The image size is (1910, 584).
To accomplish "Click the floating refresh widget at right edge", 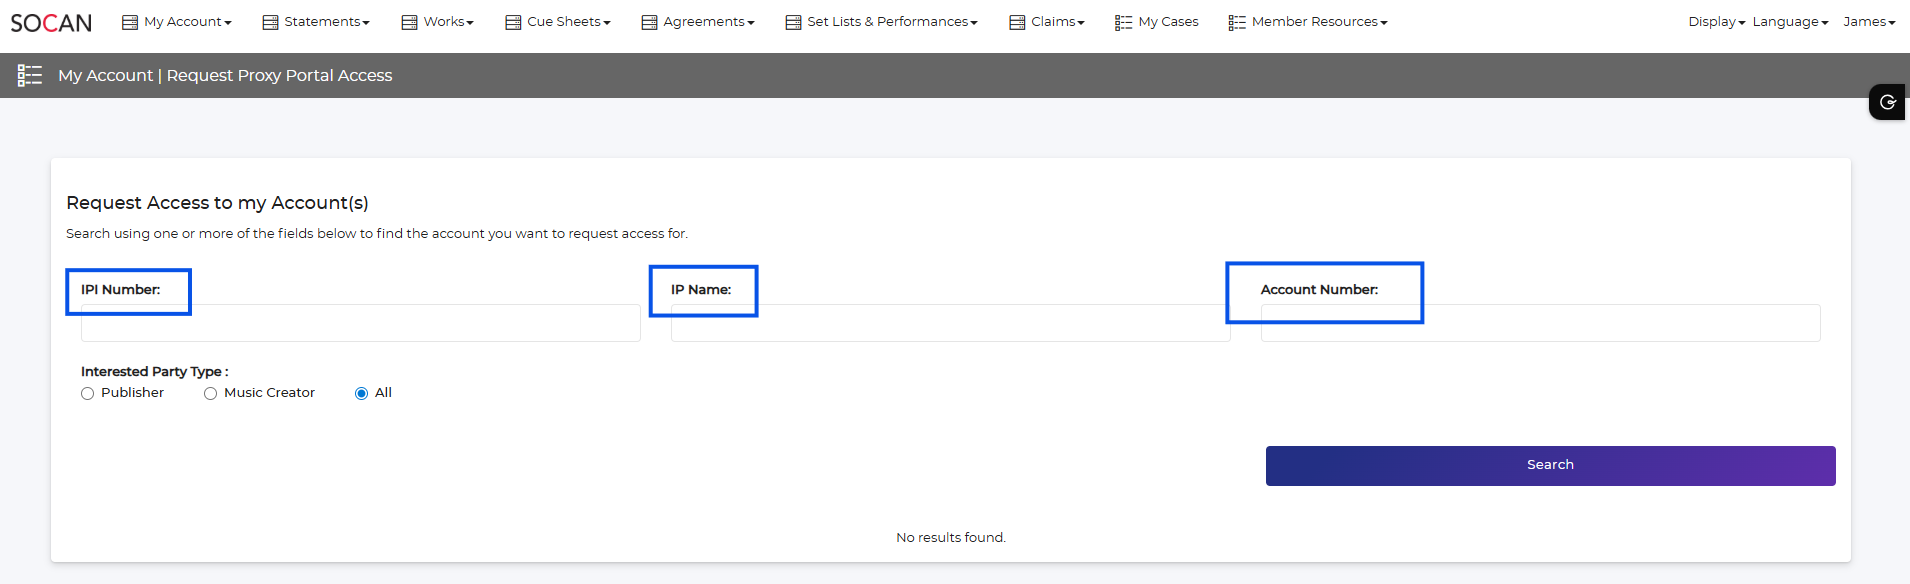I will pos(1887,102).
